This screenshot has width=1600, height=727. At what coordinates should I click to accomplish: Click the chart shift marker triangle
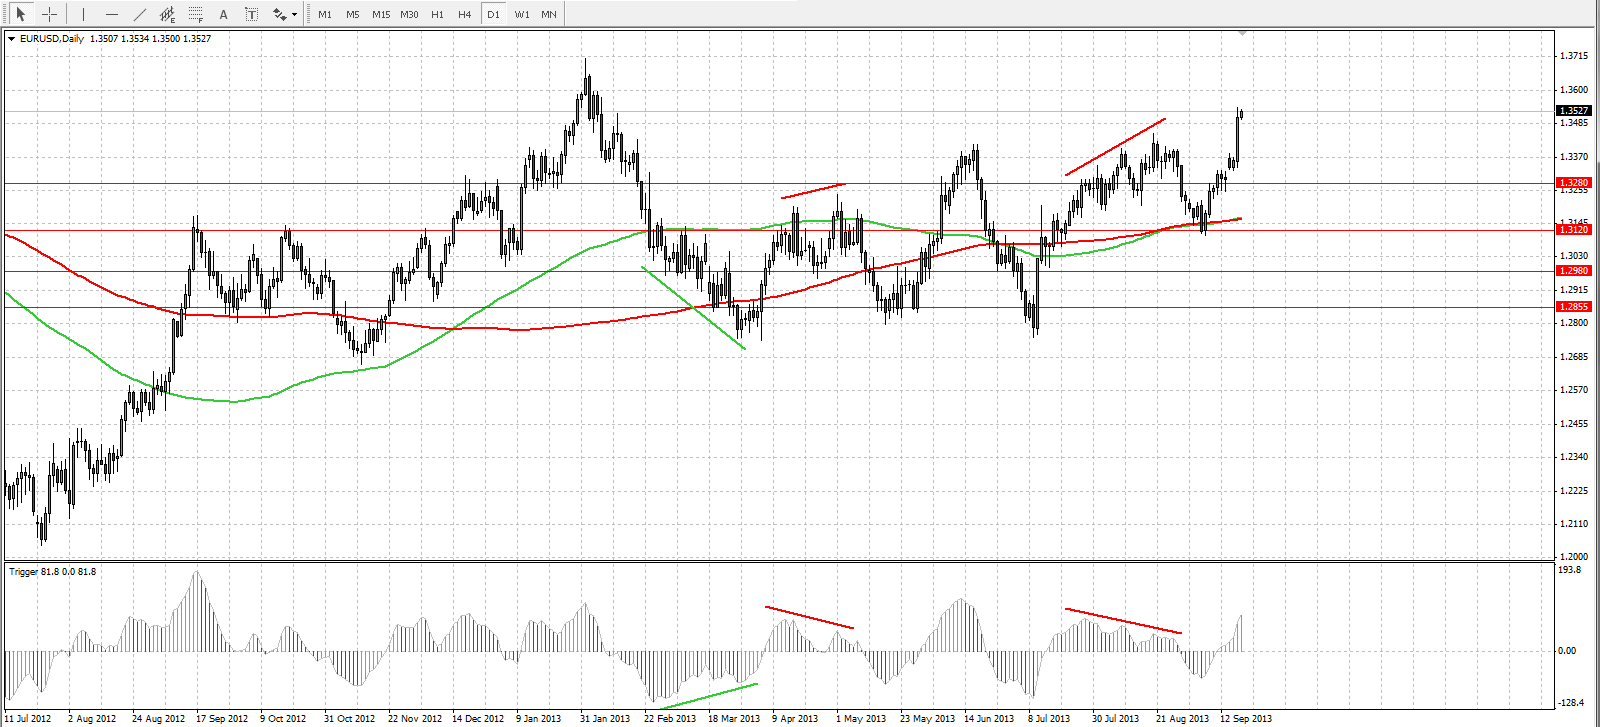click(x=1243, y=33)
